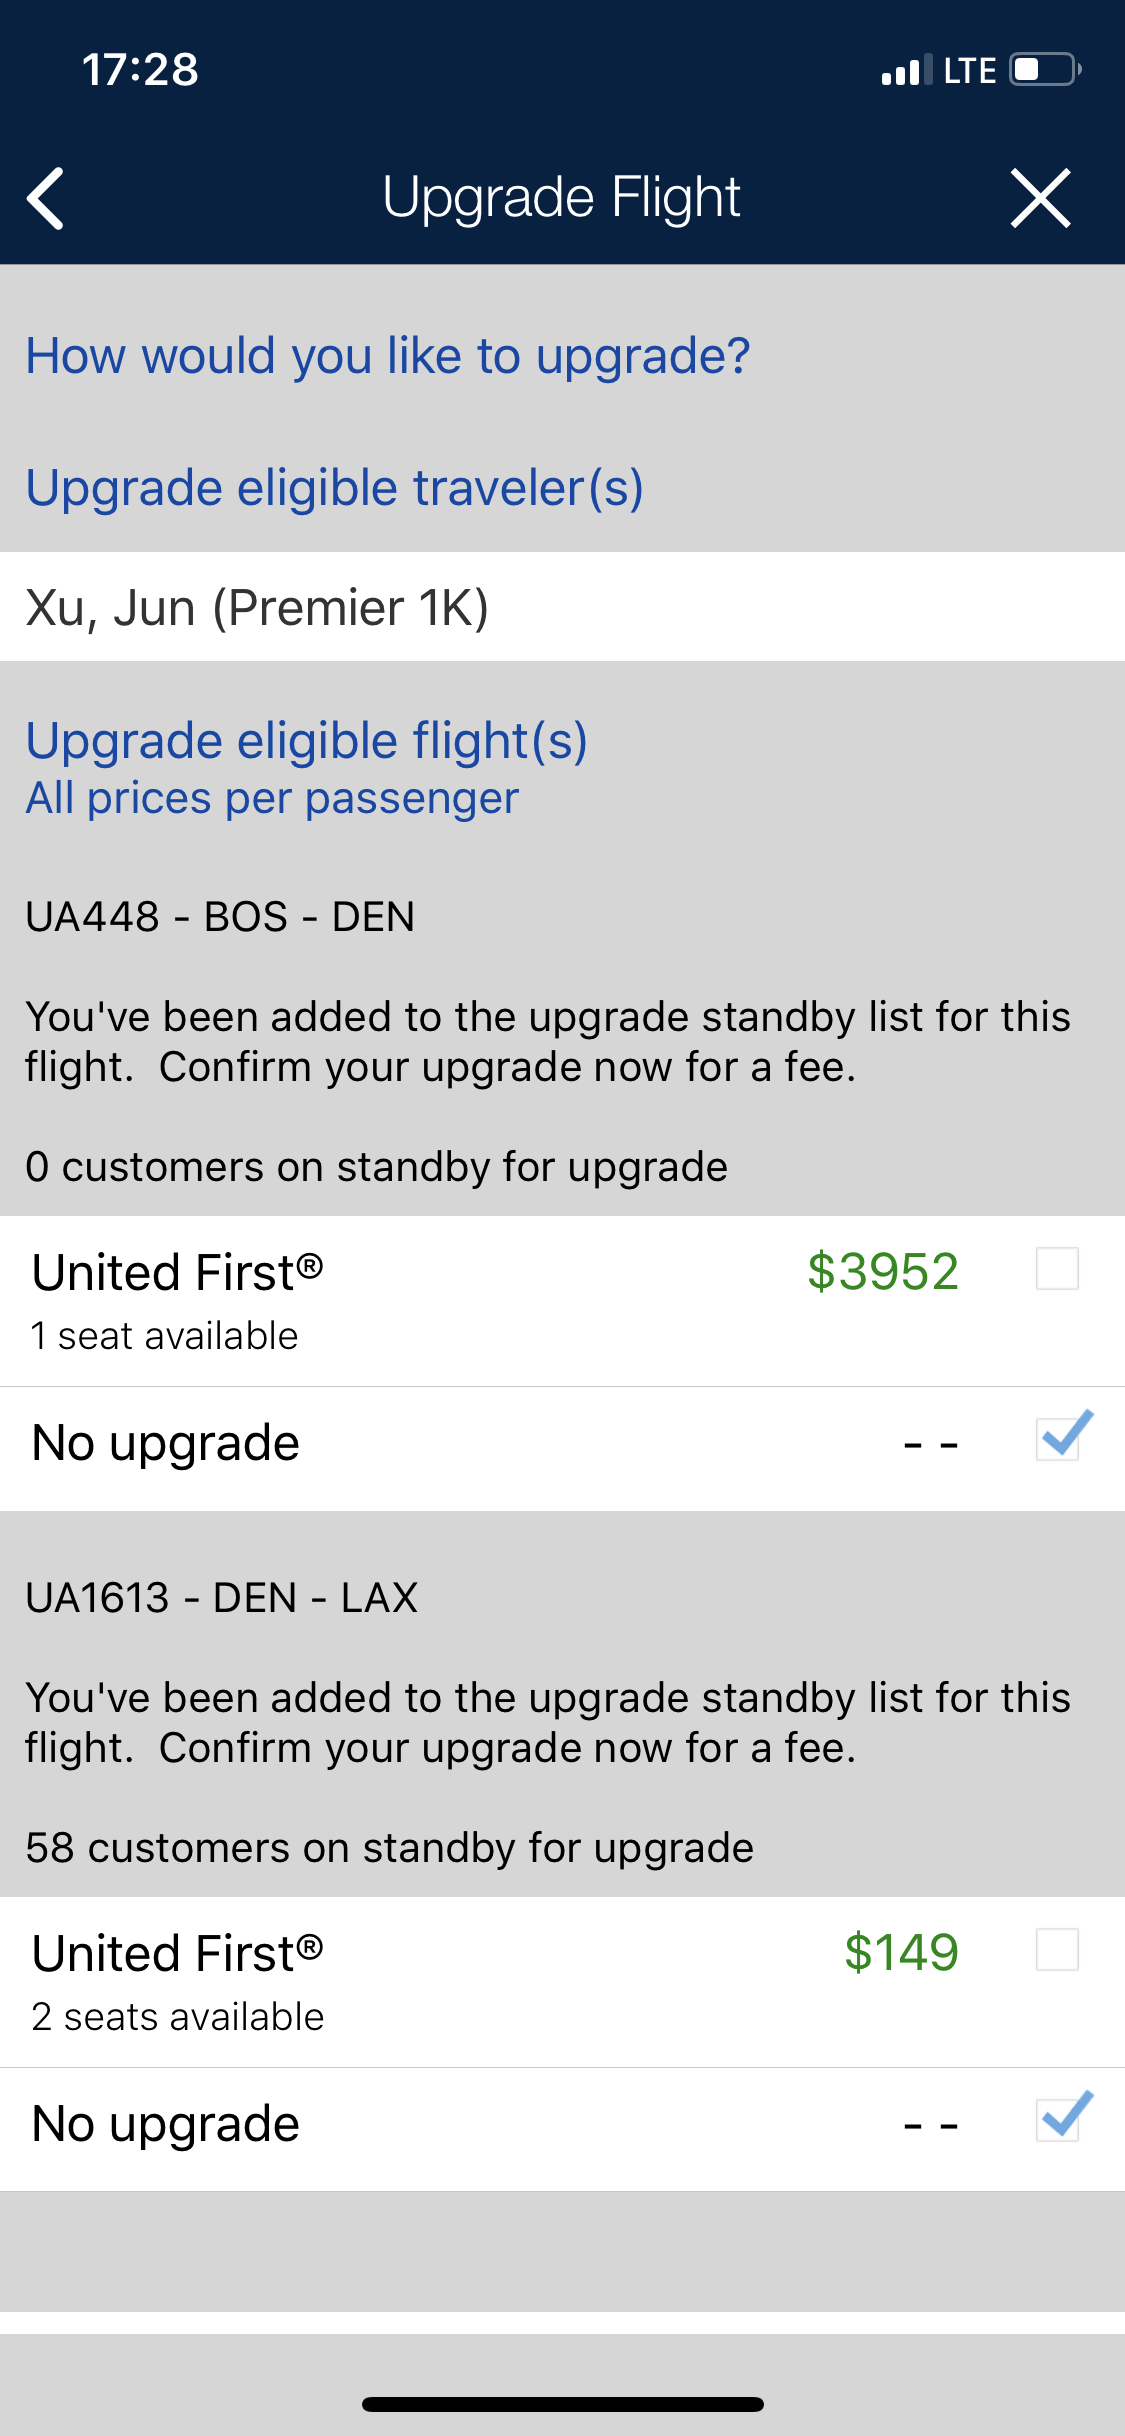Screen dimensions: 1125x2436
Task: Tap the LTE network indicator
Action: tap(969, 71)
